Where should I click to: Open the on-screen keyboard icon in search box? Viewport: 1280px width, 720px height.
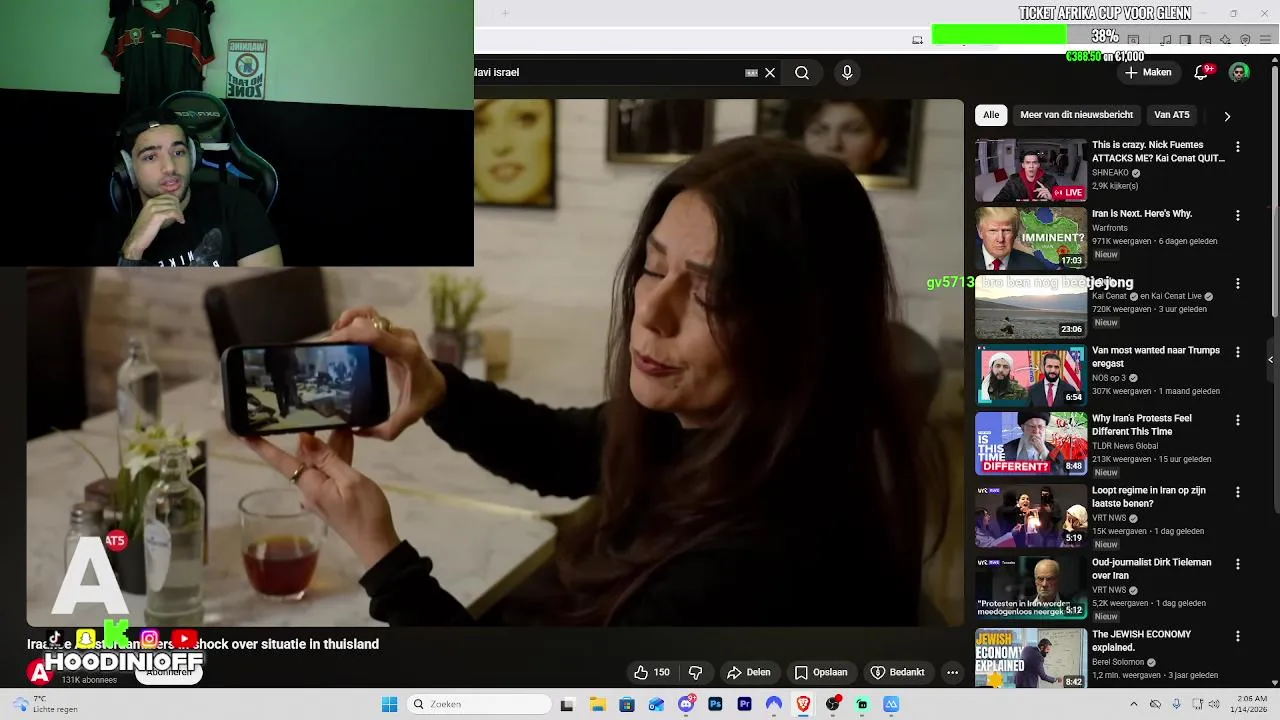point(752,73)
